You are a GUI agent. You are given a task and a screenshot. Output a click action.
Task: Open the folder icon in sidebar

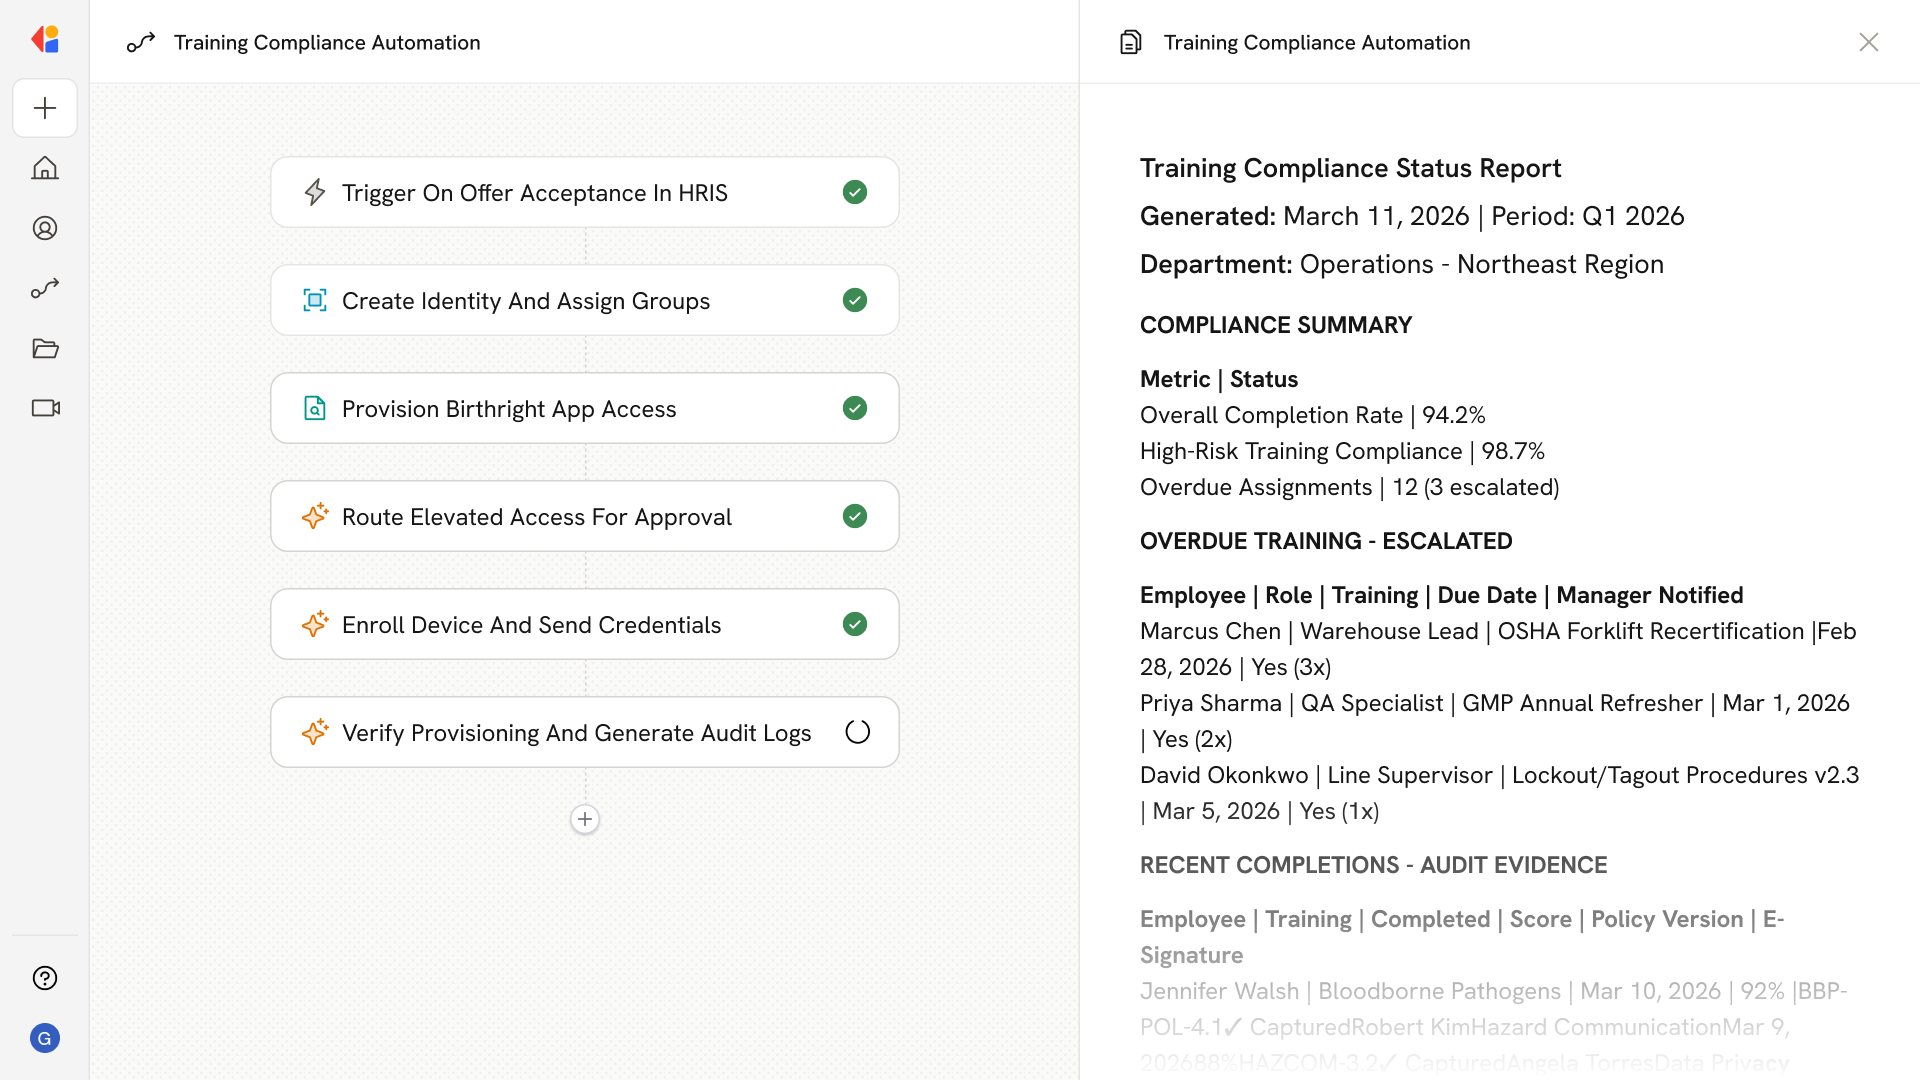pos(45,348)
